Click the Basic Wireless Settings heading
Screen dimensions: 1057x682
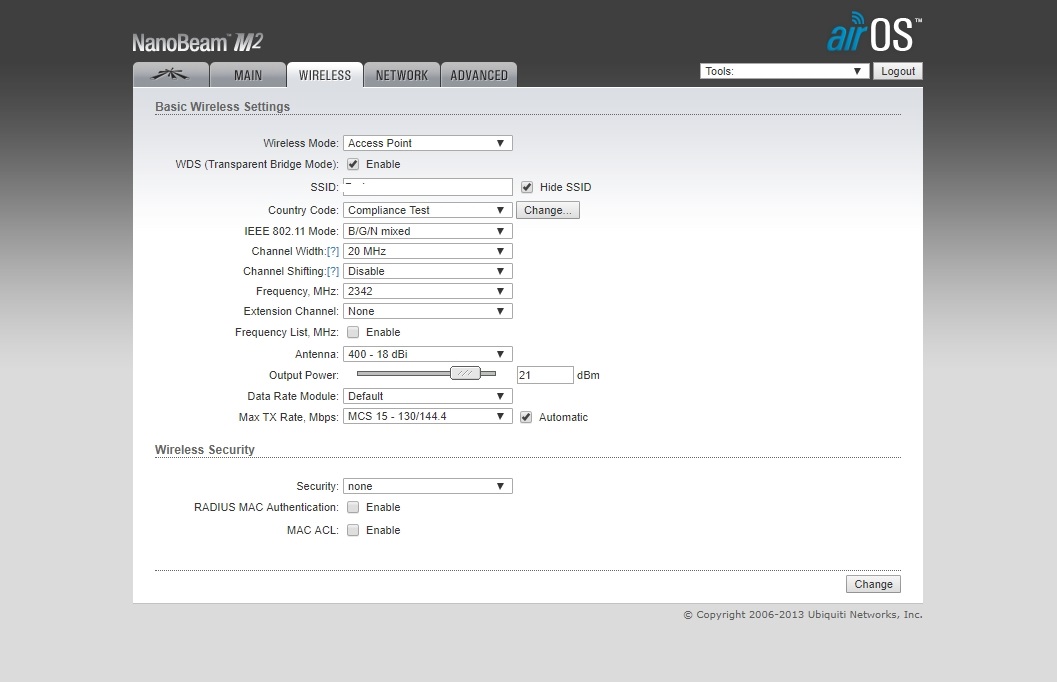coord(222,106)
